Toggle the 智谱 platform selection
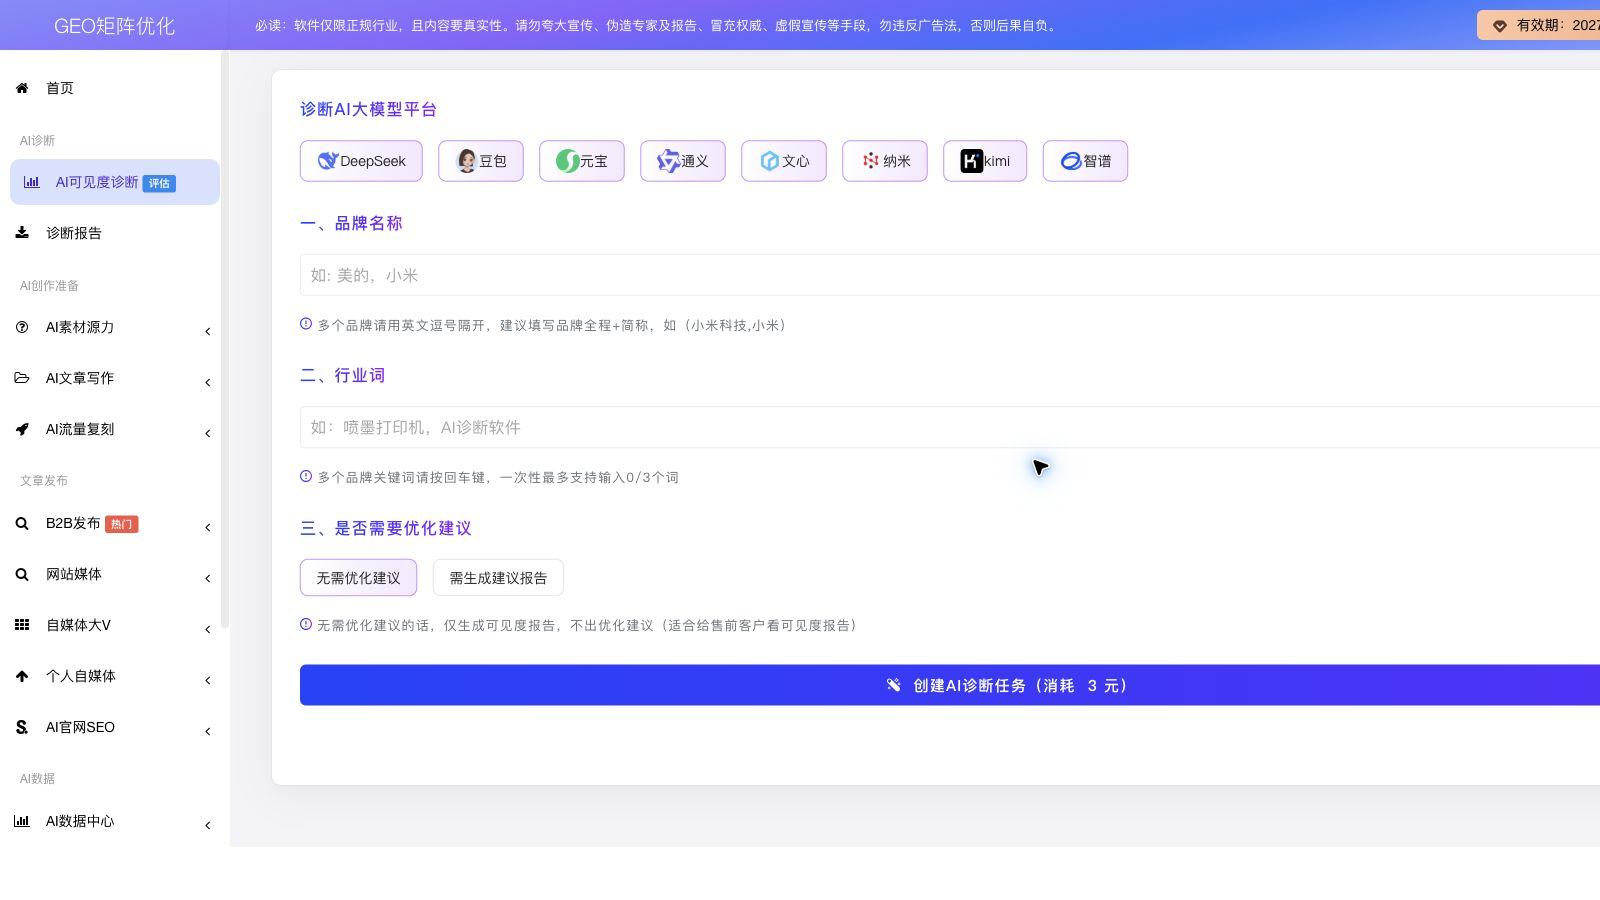Viewport: 1600px width, 900px height. pos(1085,161)
